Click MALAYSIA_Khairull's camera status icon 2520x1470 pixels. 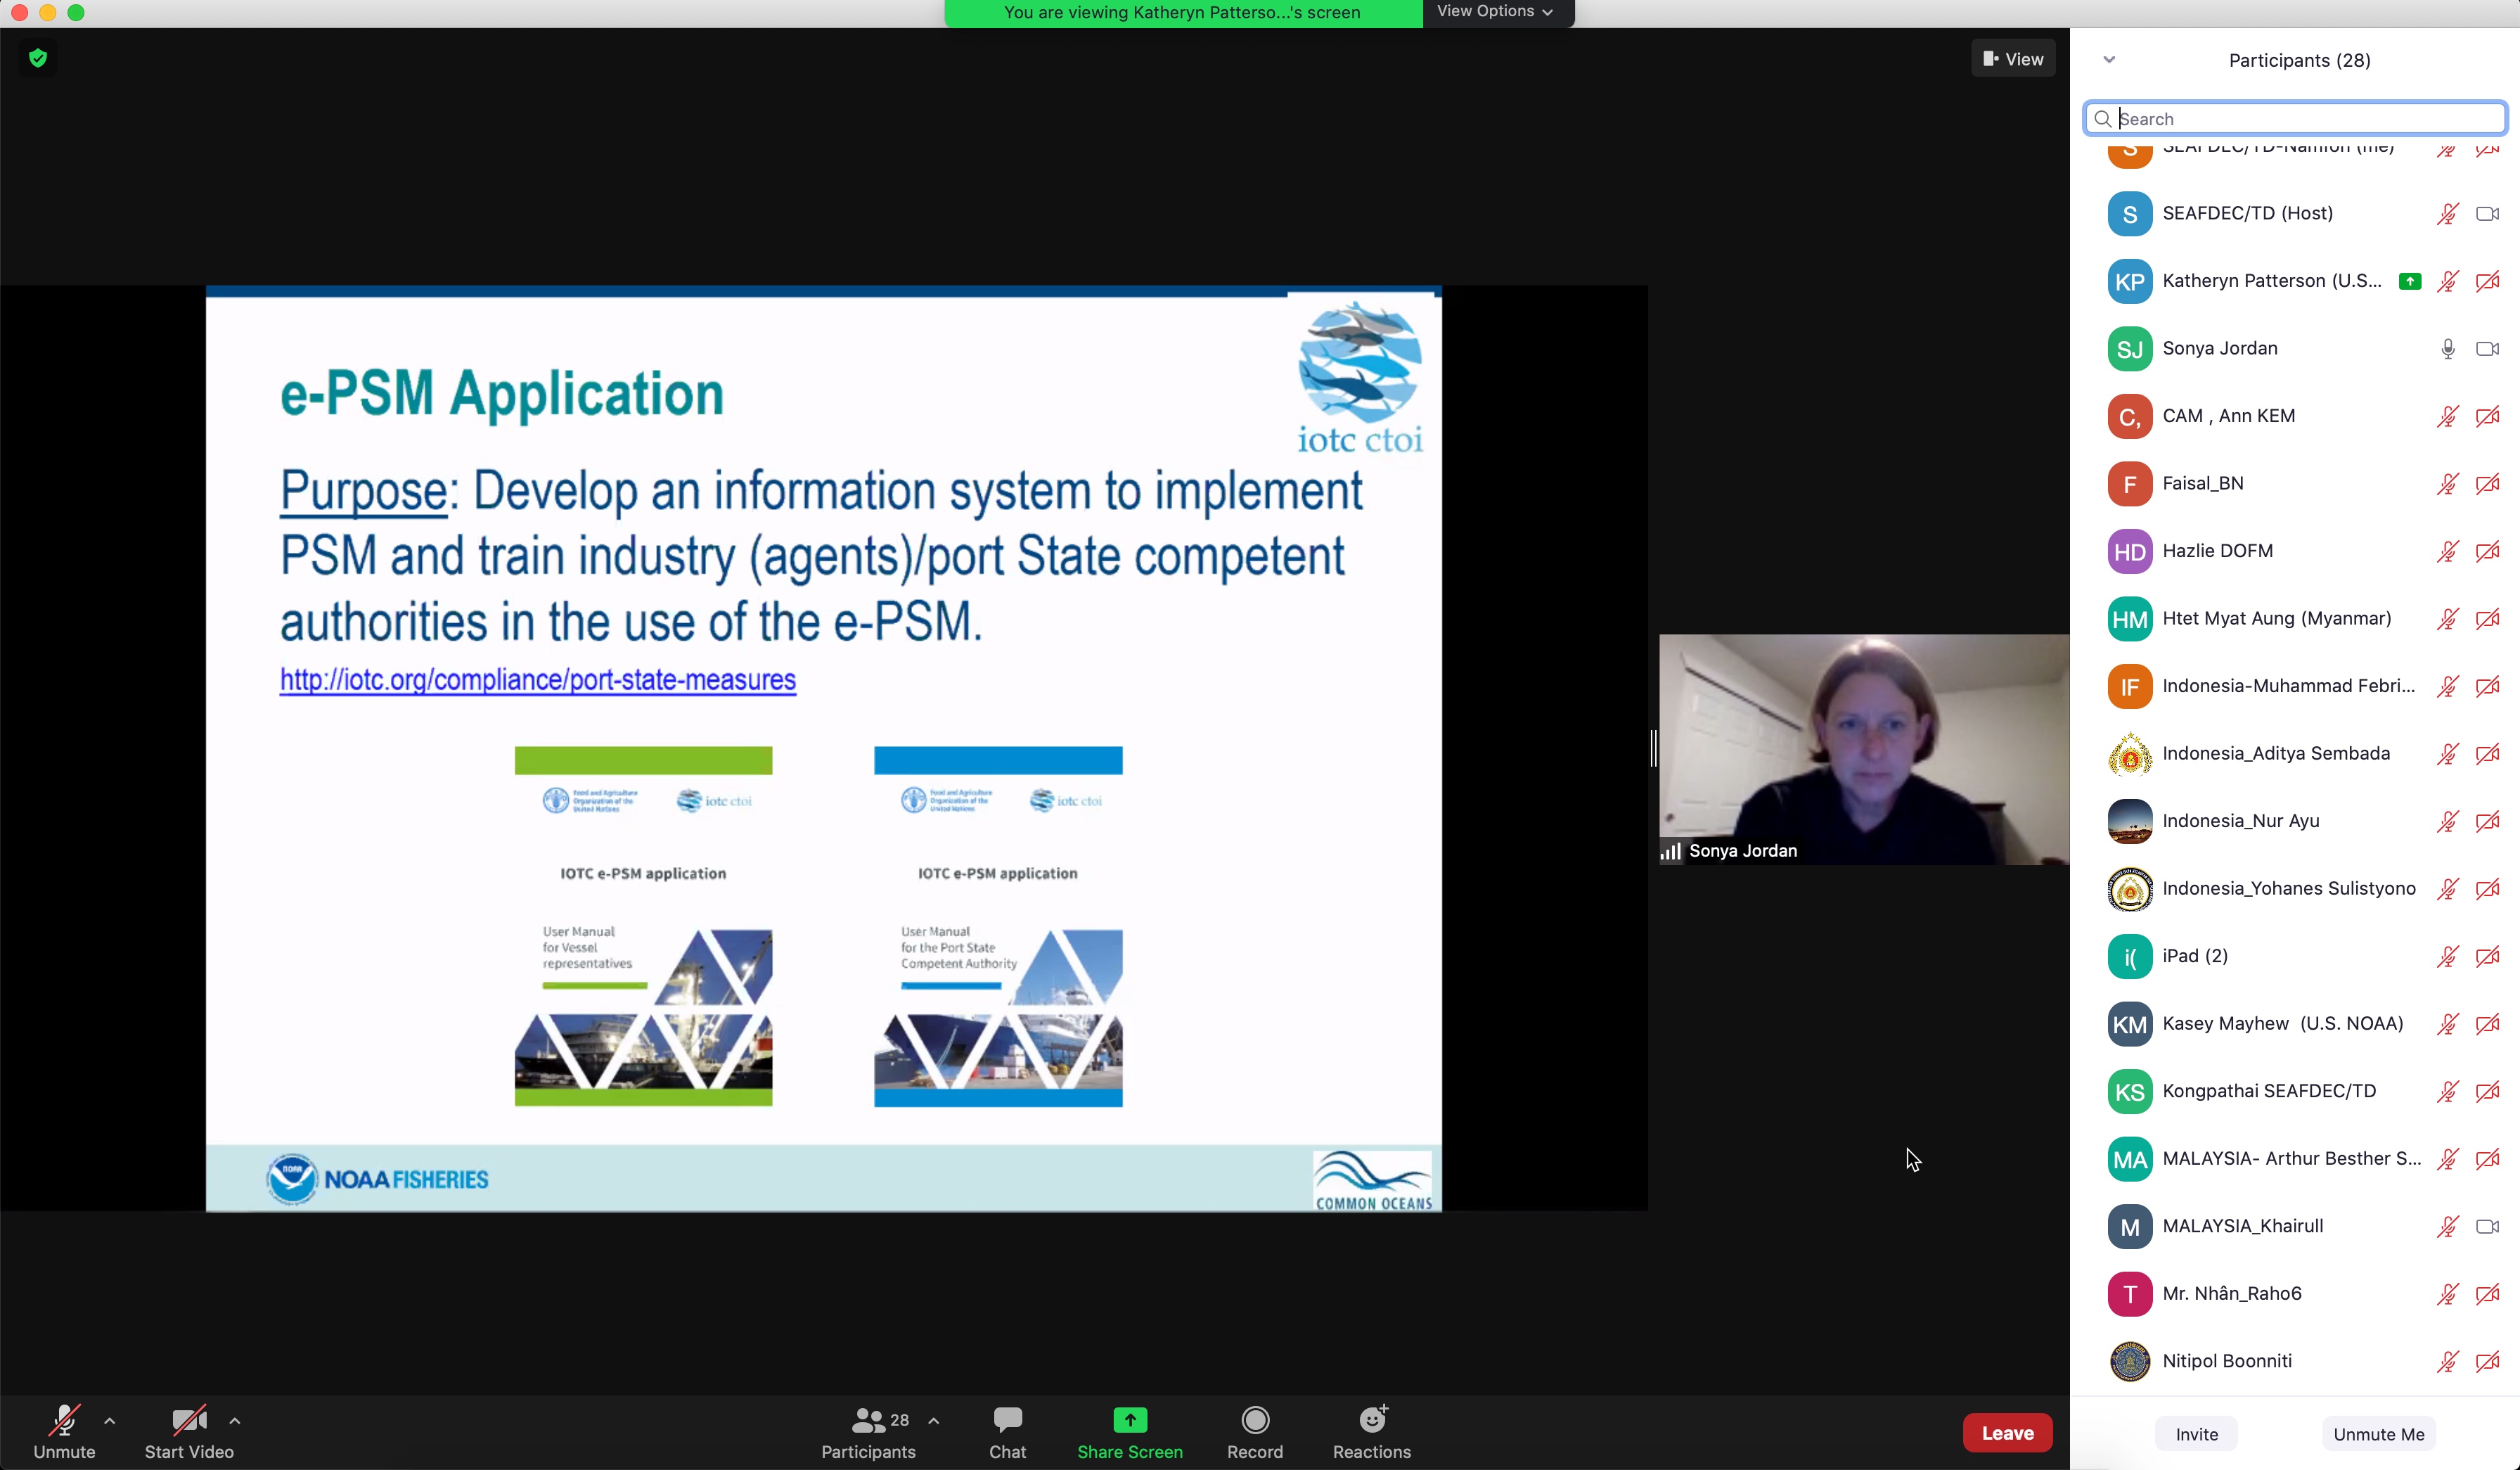tap(2487, 1226)
